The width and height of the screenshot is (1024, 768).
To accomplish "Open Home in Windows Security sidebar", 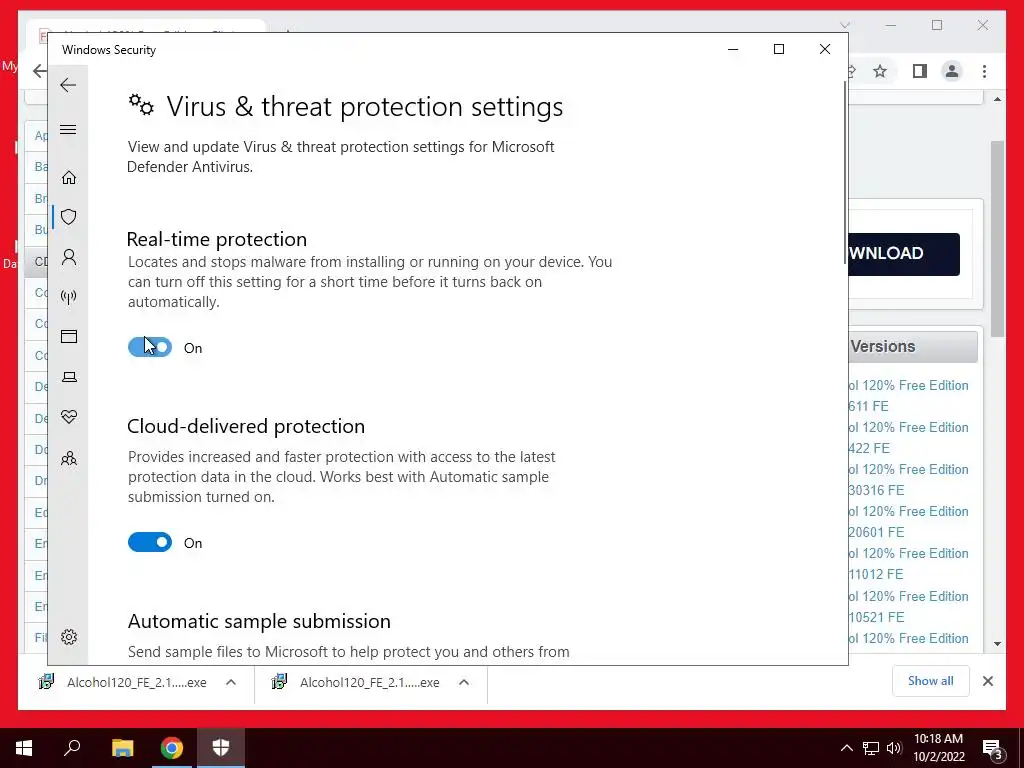I will pos(69,178).
